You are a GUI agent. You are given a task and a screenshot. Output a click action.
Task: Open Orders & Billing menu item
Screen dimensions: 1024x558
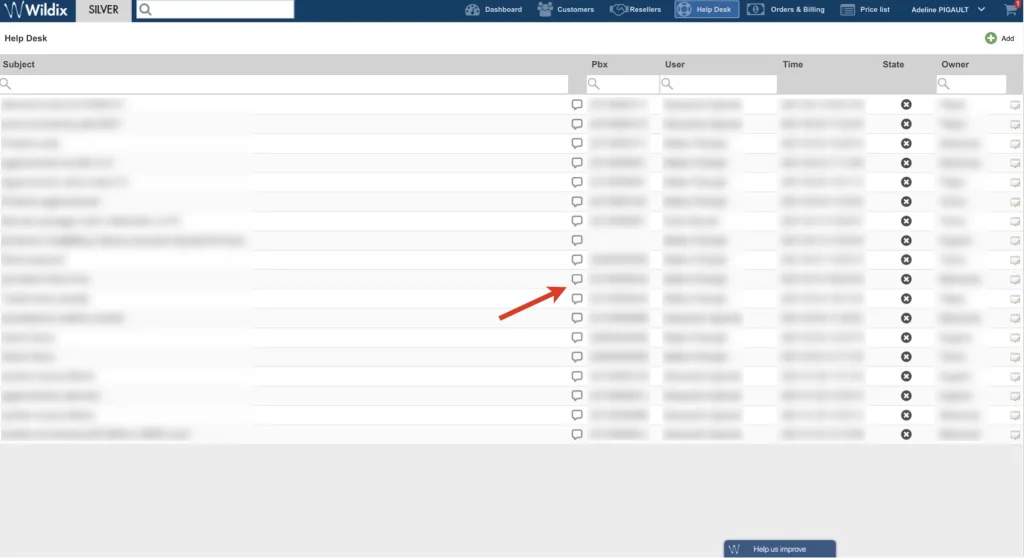click(785, 10)
